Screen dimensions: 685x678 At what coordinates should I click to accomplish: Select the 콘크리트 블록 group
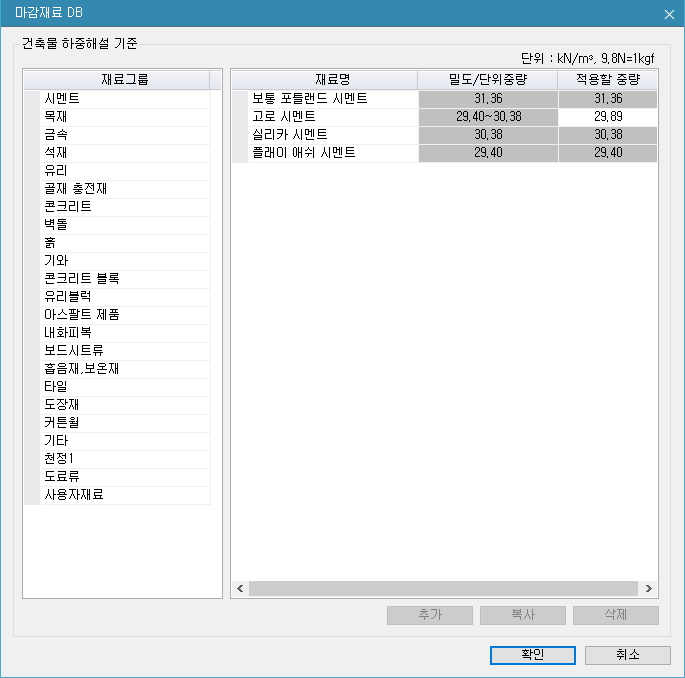(125, 279)
